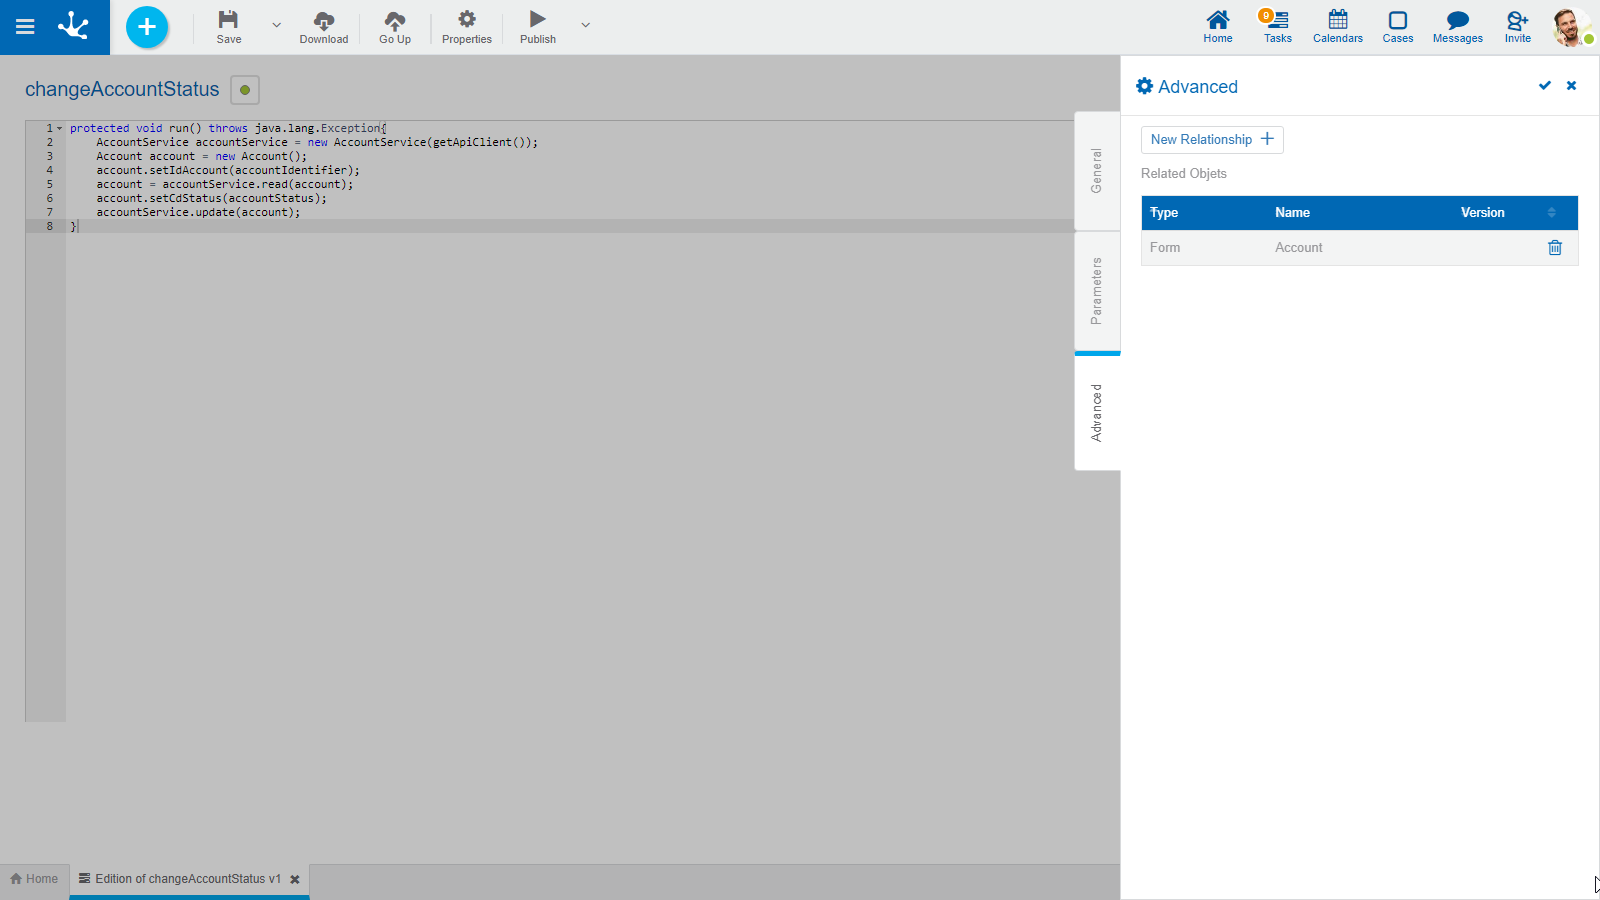
Task: Open the hamburger main menu
Action: pyautogui.click(x=25, y=27)
